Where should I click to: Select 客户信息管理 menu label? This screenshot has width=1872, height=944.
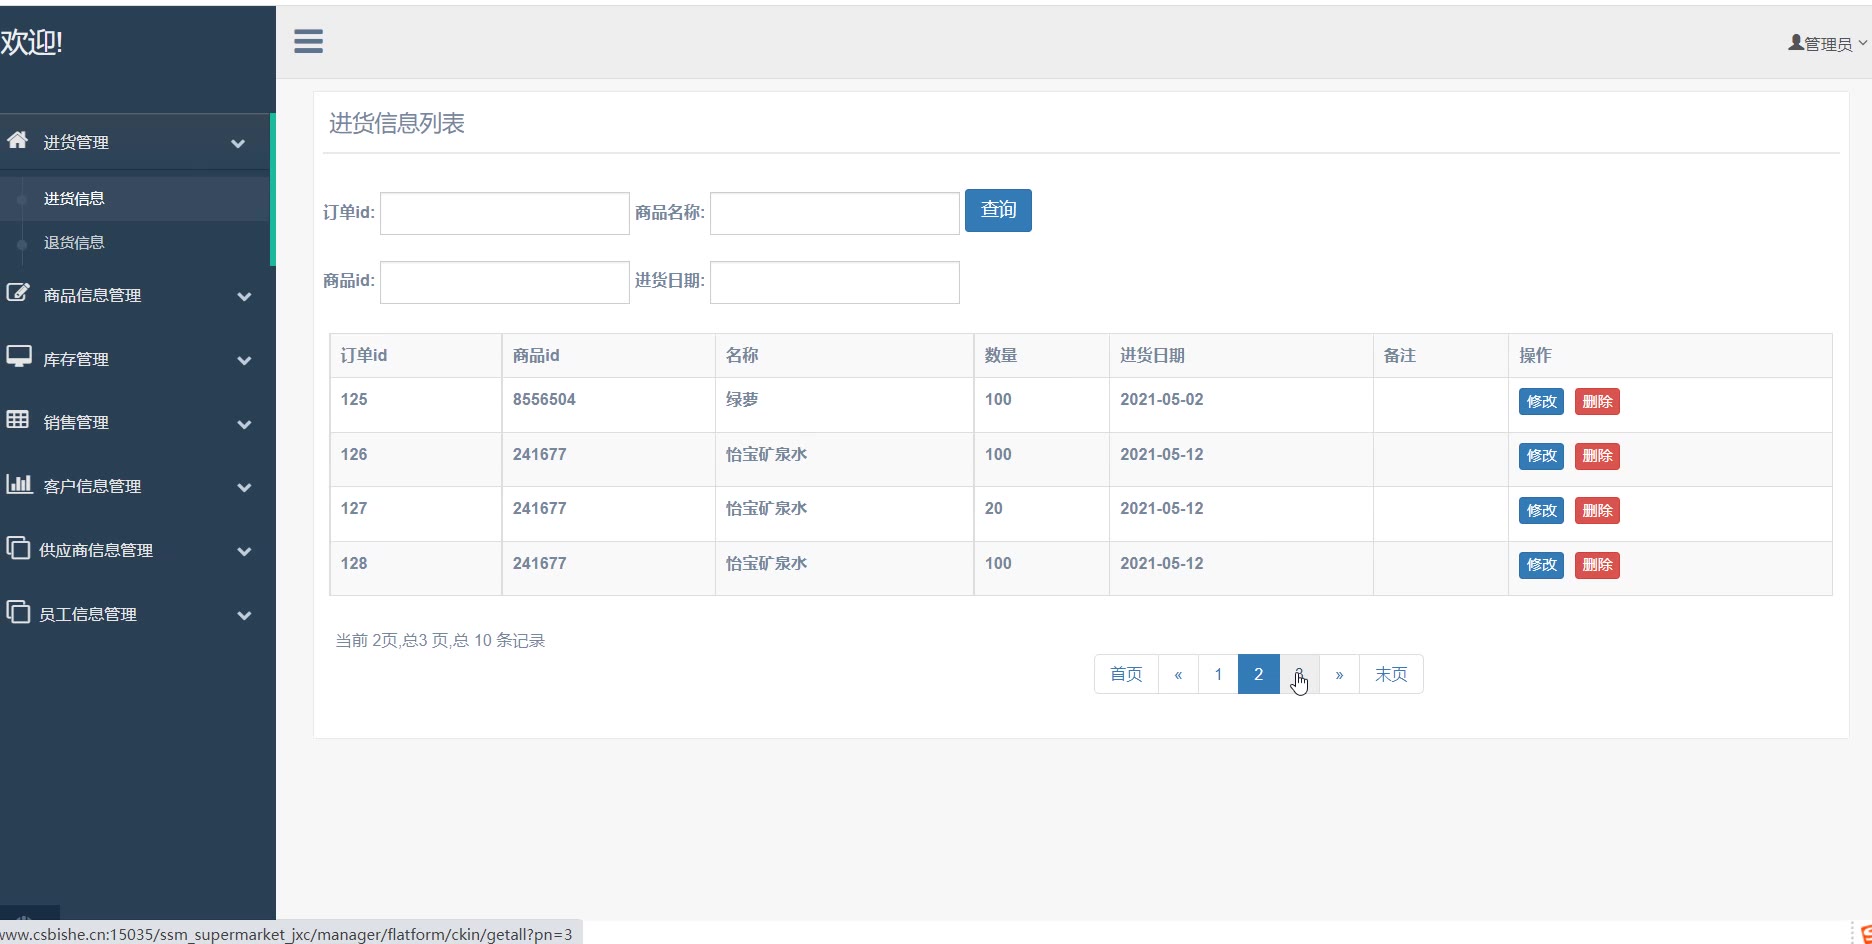[x=92, y=487]
